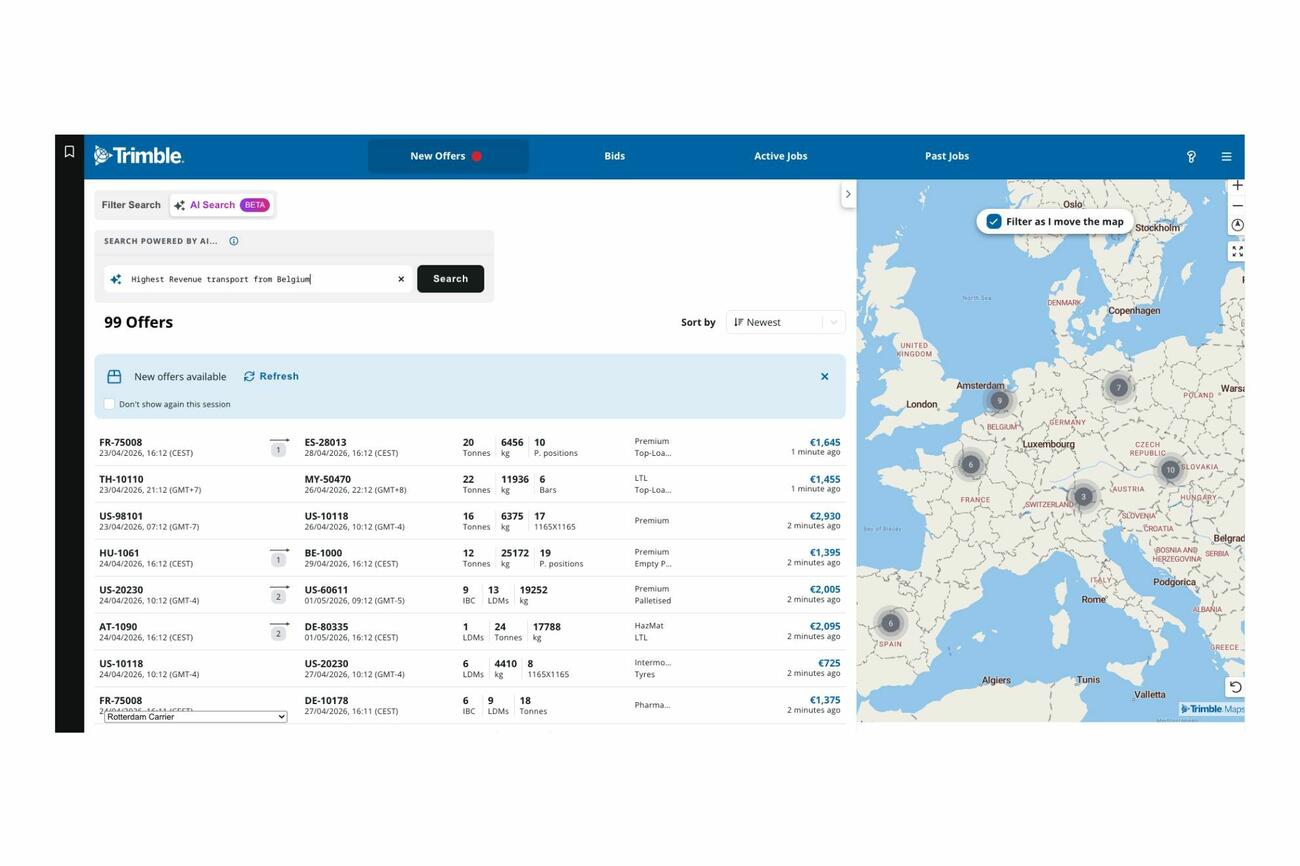Switch to the Filter Search mode
Image resolution: width=1300 pixels, height=866 pixels.
131,205
